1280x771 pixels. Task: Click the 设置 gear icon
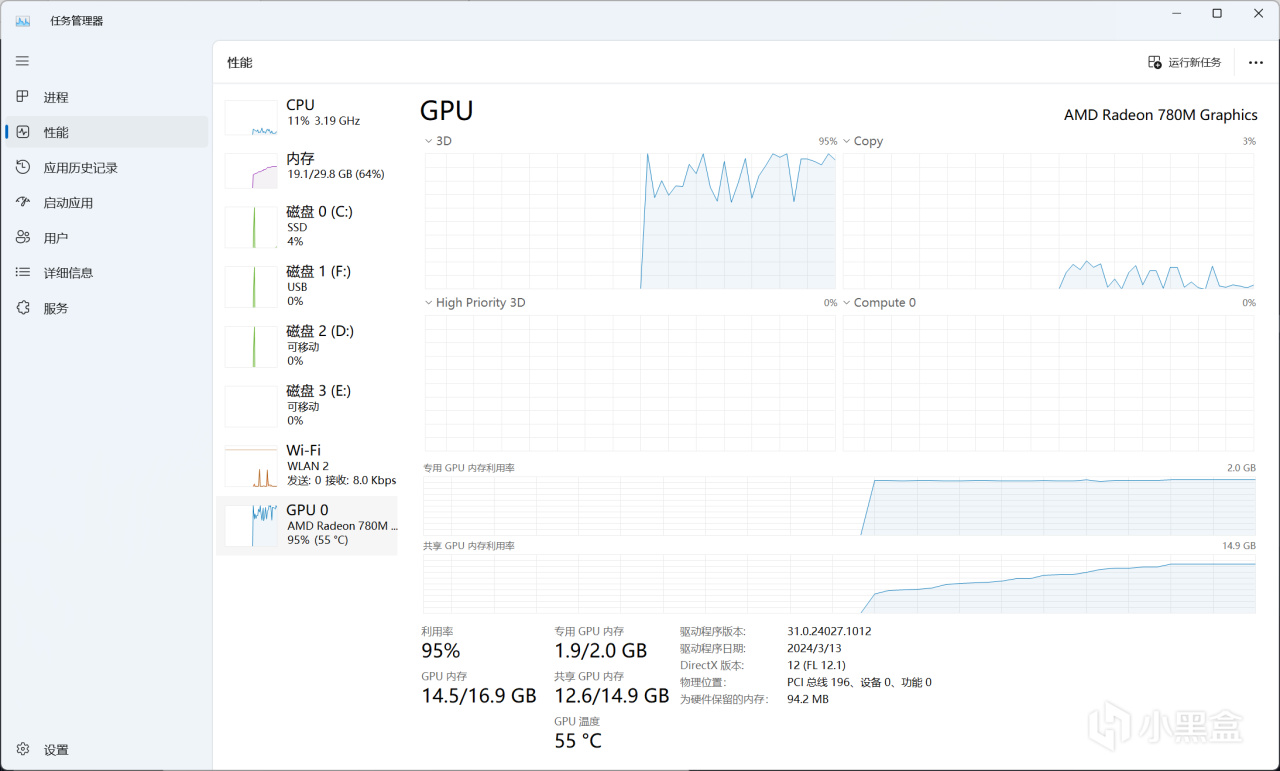(x=23, y=749)
